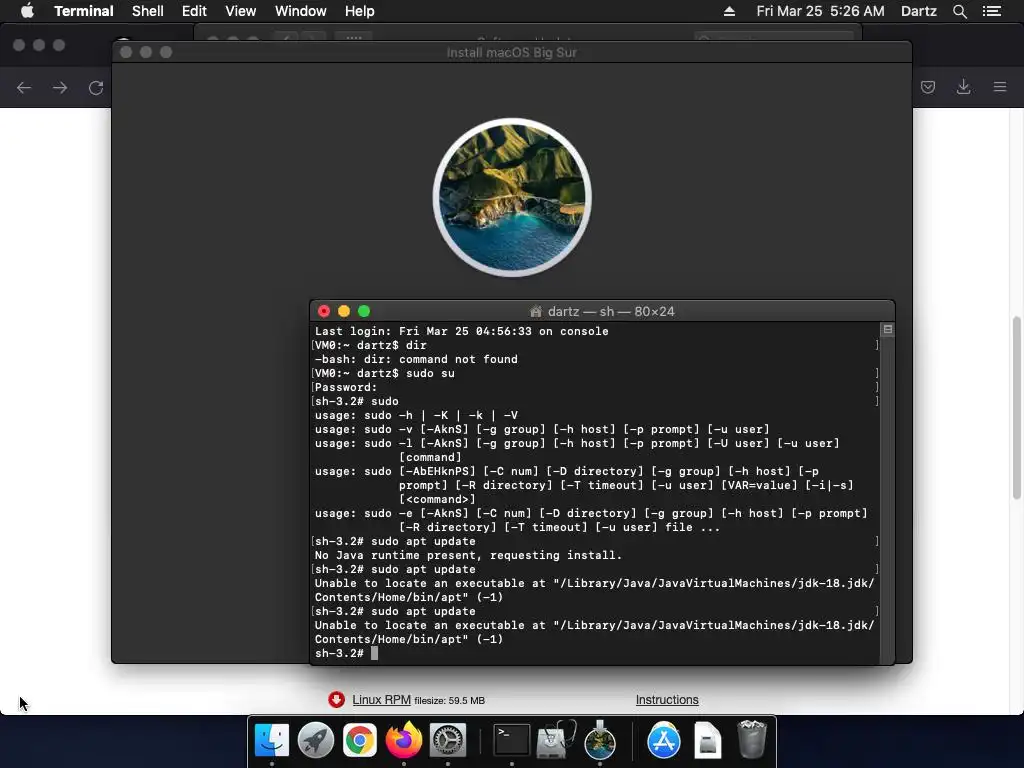Open the Window menu
The image size is (1024, 768).
click(x=300, y=11)
